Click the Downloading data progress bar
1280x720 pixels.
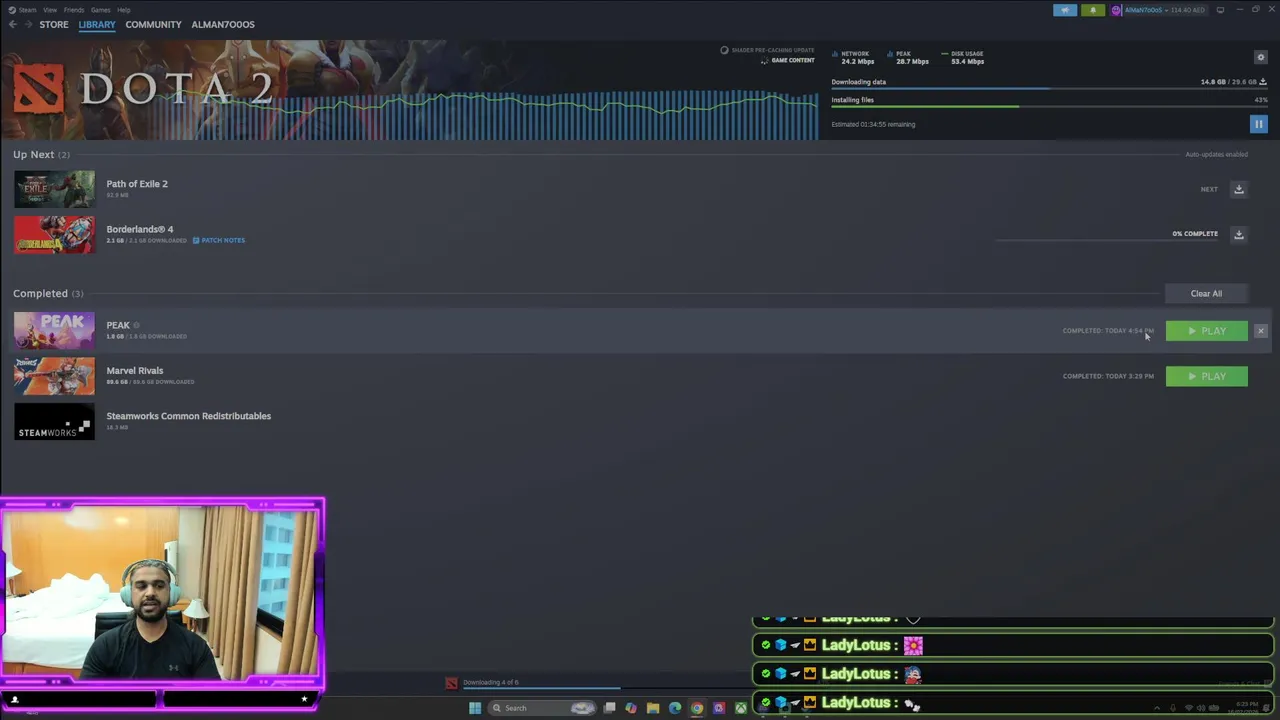click(x=1049, y=89)
